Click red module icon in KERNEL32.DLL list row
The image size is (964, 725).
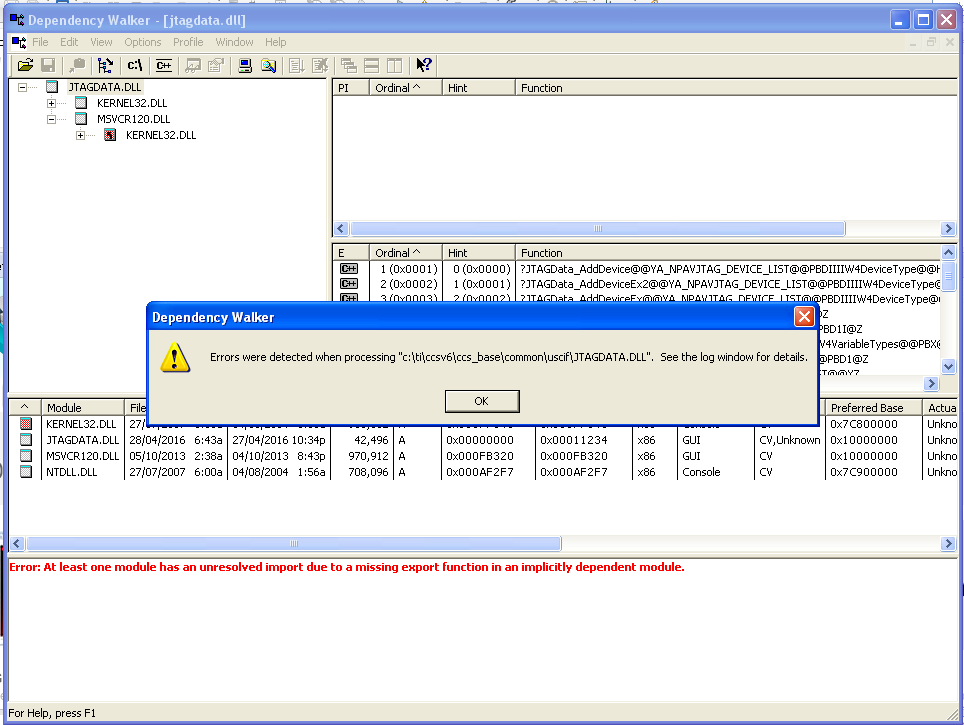click(25, 424)
